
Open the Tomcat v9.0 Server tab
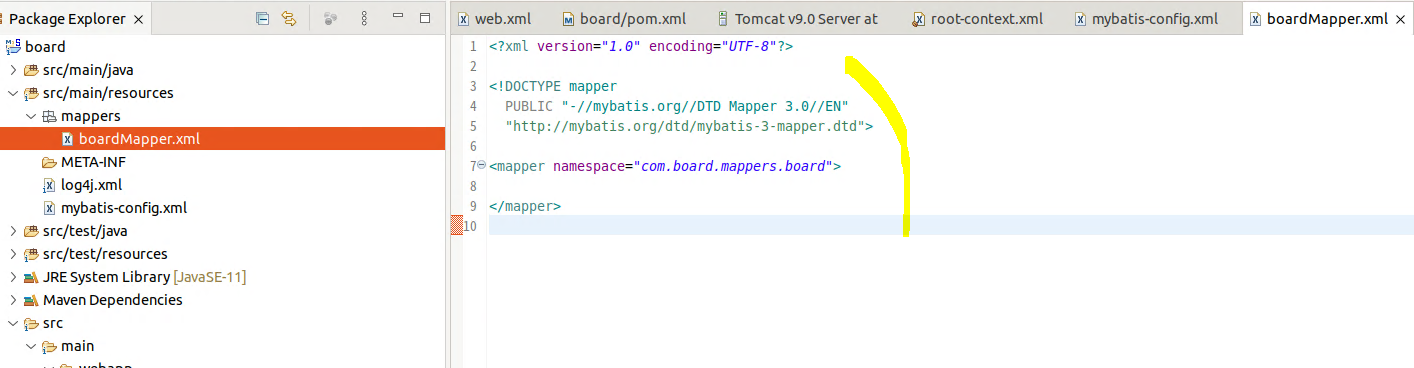point(797,19)
